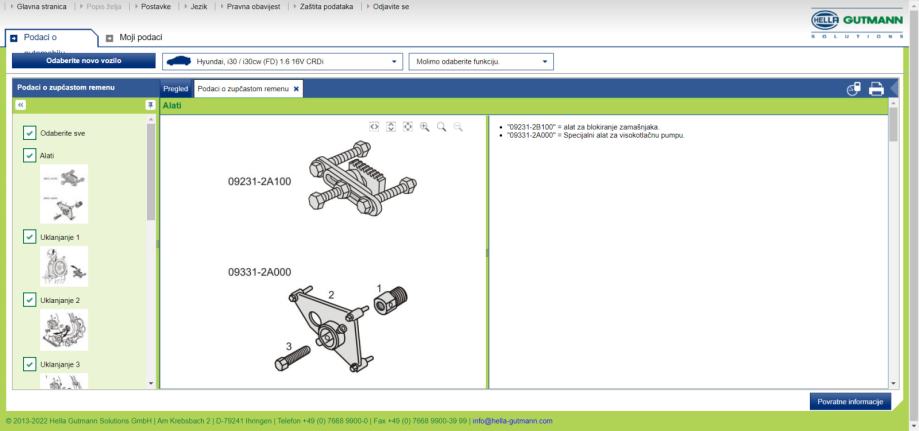Viewport: 919px width, 431px height.
Task: Uncheck the Alati checkbox
Action: point(30,155)
